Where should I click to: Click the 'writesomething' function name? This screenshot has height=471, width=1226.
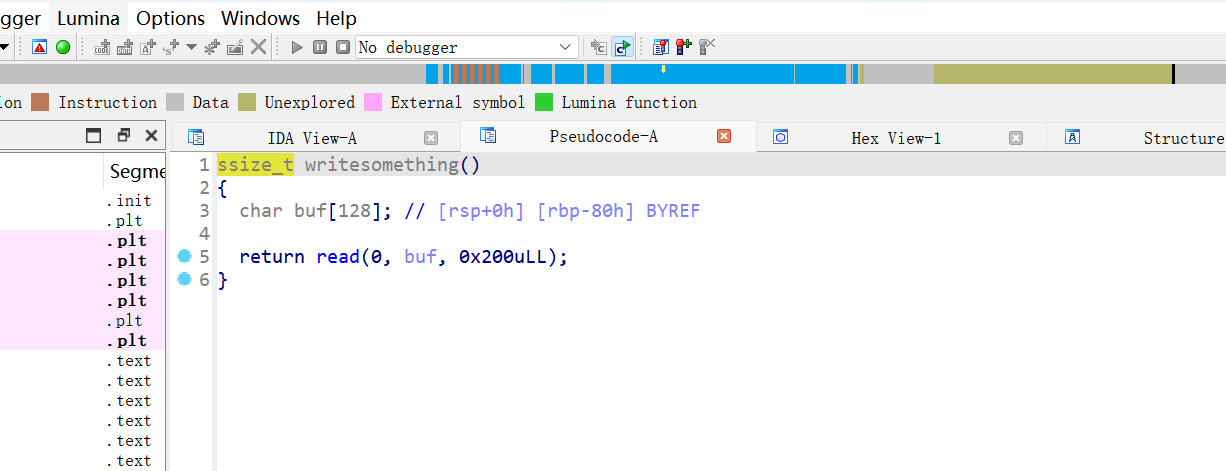(382, 165)
